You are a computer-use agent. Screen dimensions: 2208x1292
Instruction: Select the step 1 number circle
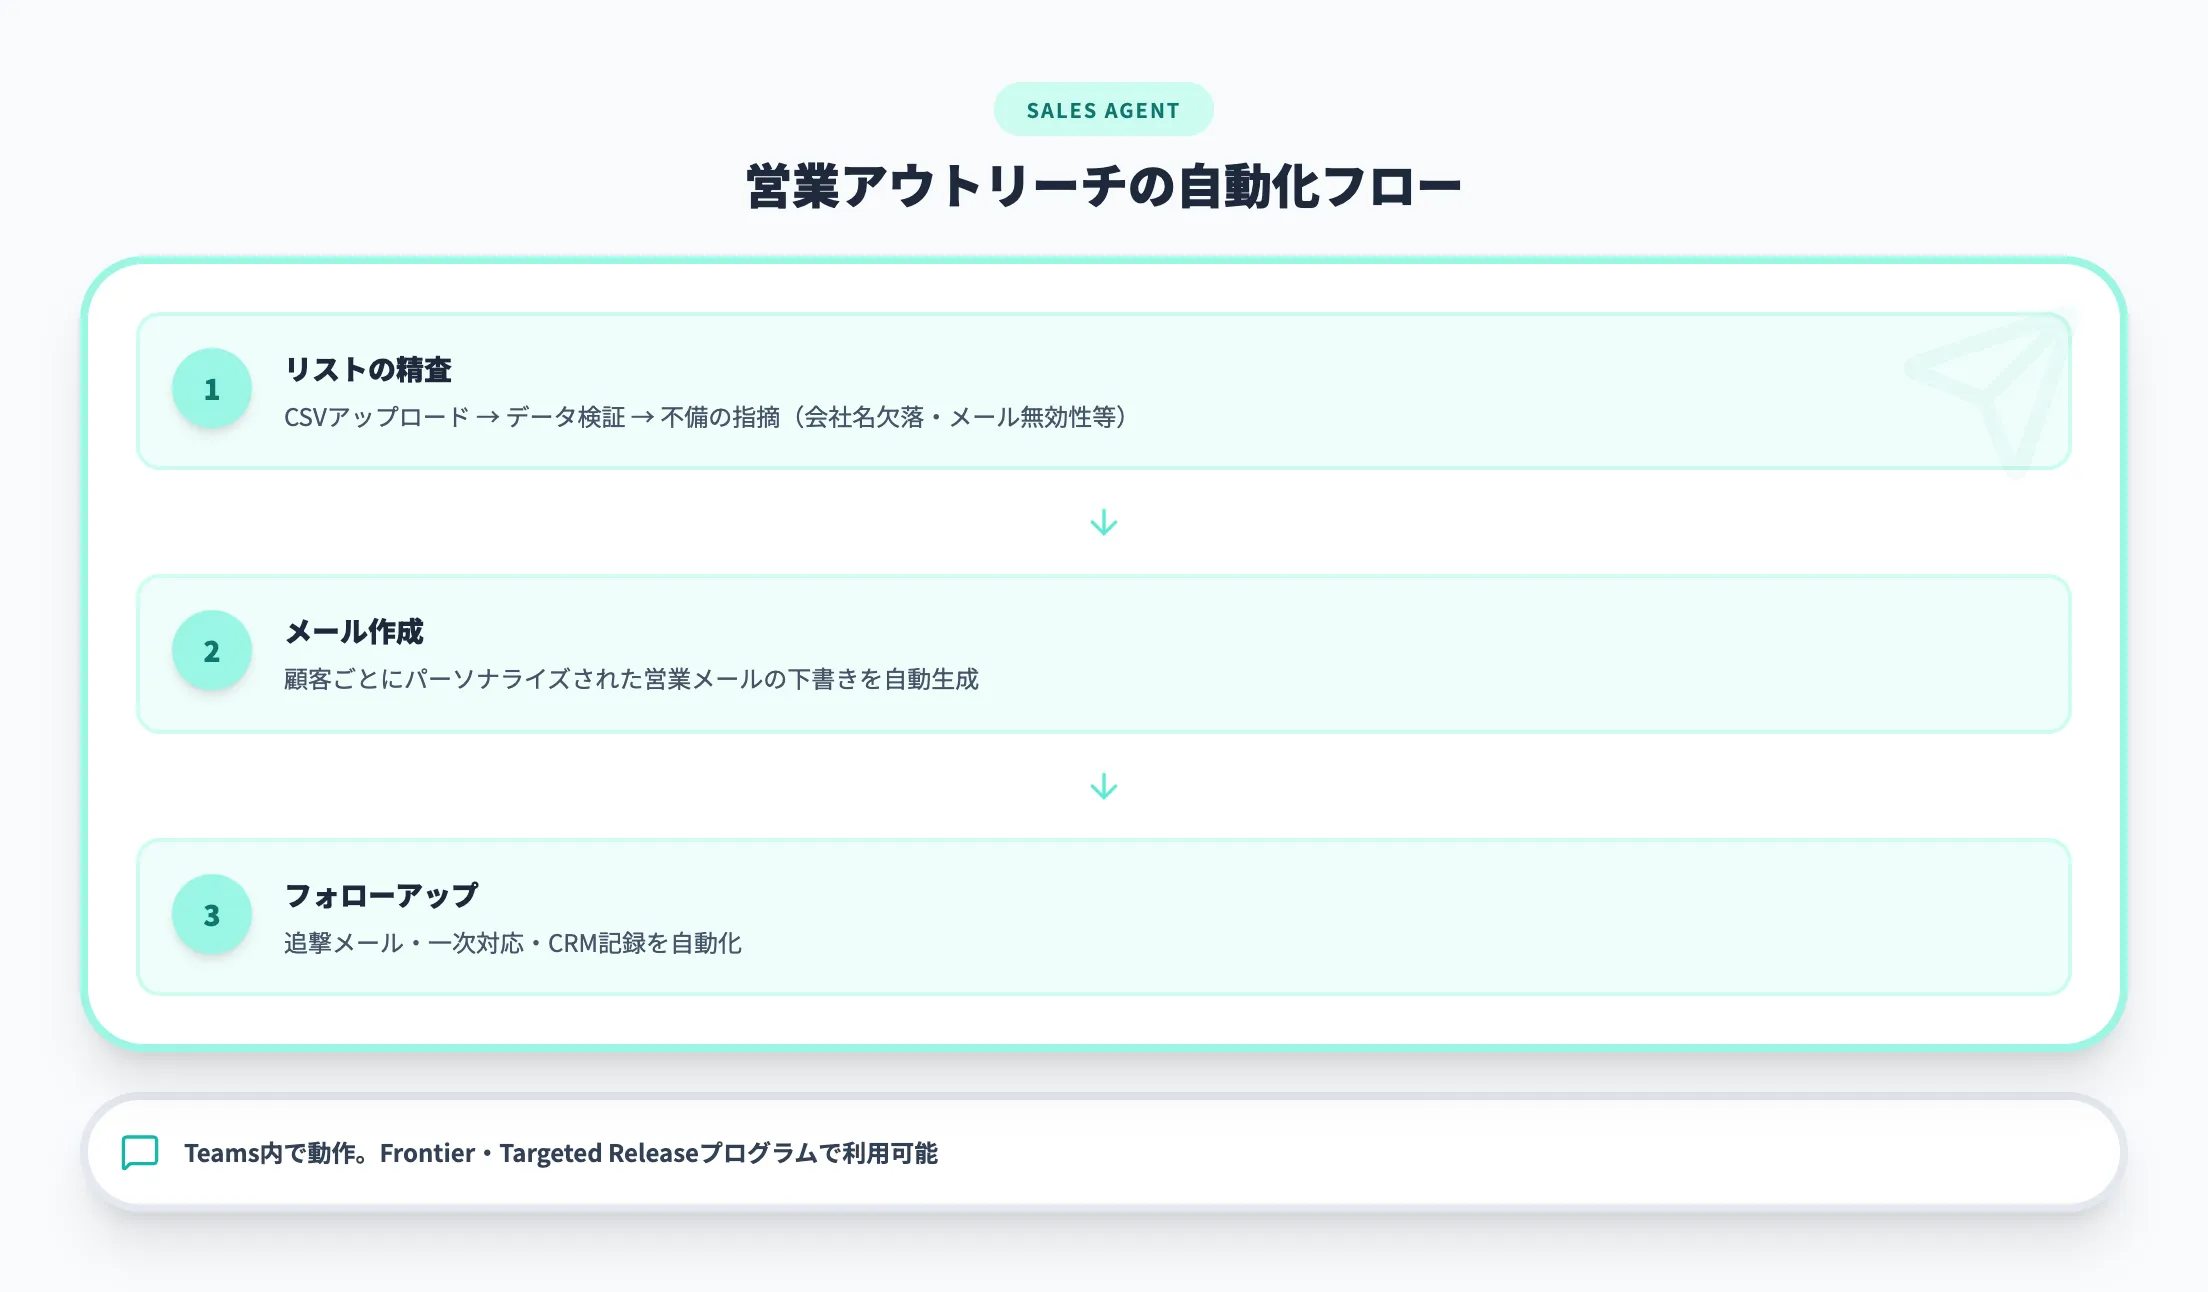click(212, 389)
